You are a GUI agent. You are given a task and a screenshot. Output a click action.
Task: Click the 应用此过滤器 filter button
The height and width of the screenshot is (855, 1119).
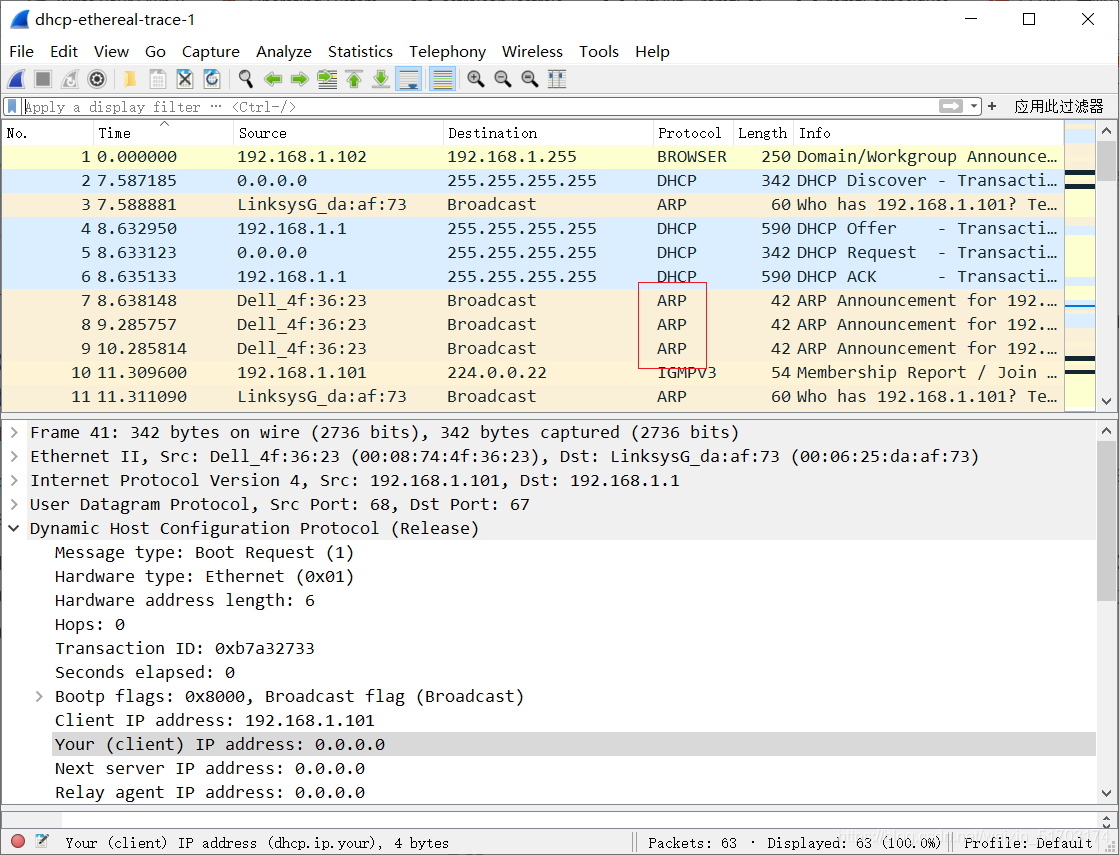pyautogui.click(x=1058, y=106)
